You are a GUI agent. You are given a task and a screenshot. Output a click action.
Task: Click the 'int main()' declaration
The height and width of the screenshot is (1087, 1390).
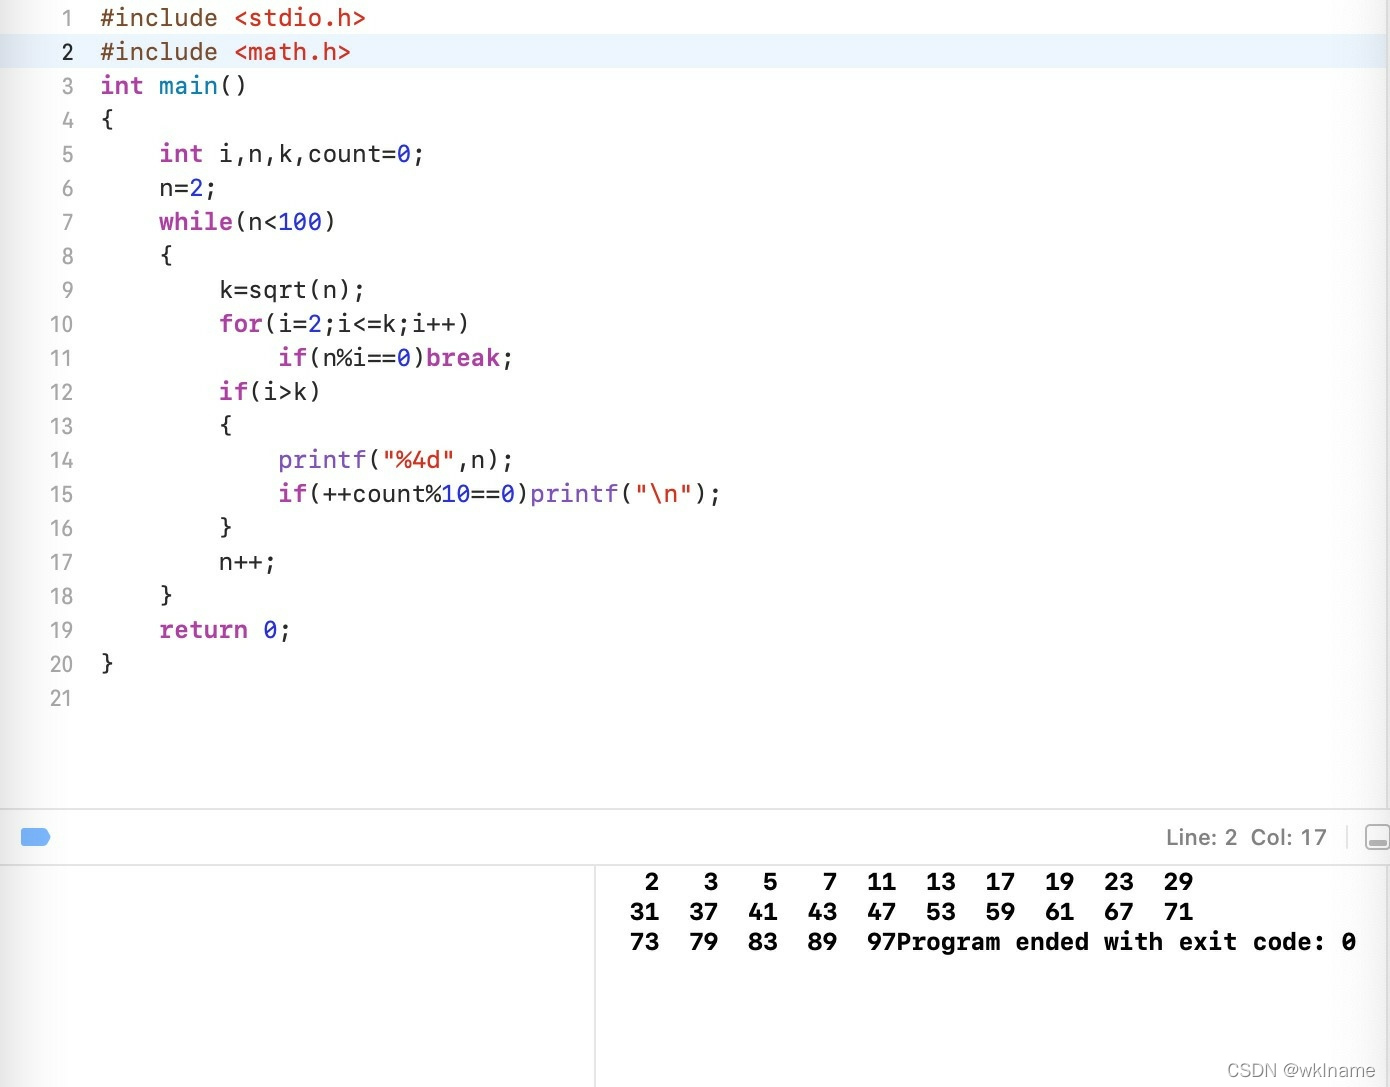click(173, 86)
